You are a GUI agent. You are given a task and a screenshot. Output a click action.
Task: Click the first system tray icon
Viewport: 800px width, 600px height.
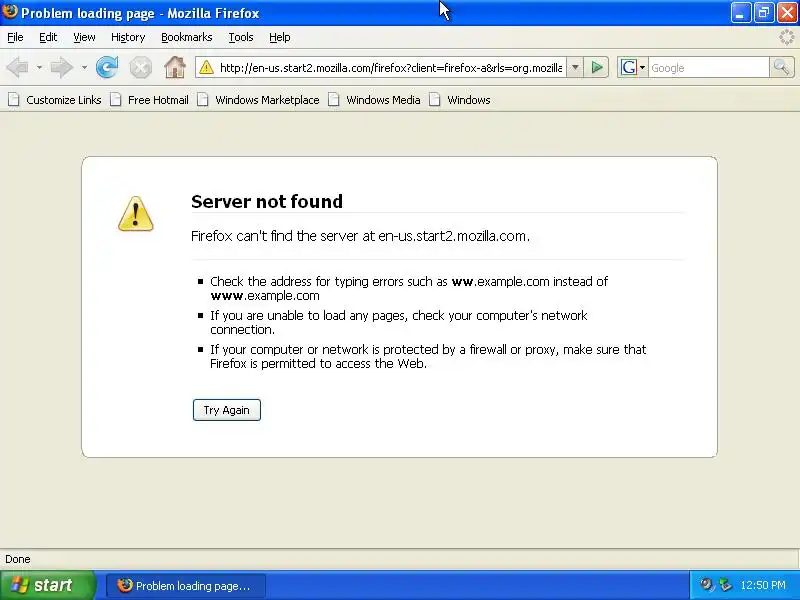click(x=706, y=585)
